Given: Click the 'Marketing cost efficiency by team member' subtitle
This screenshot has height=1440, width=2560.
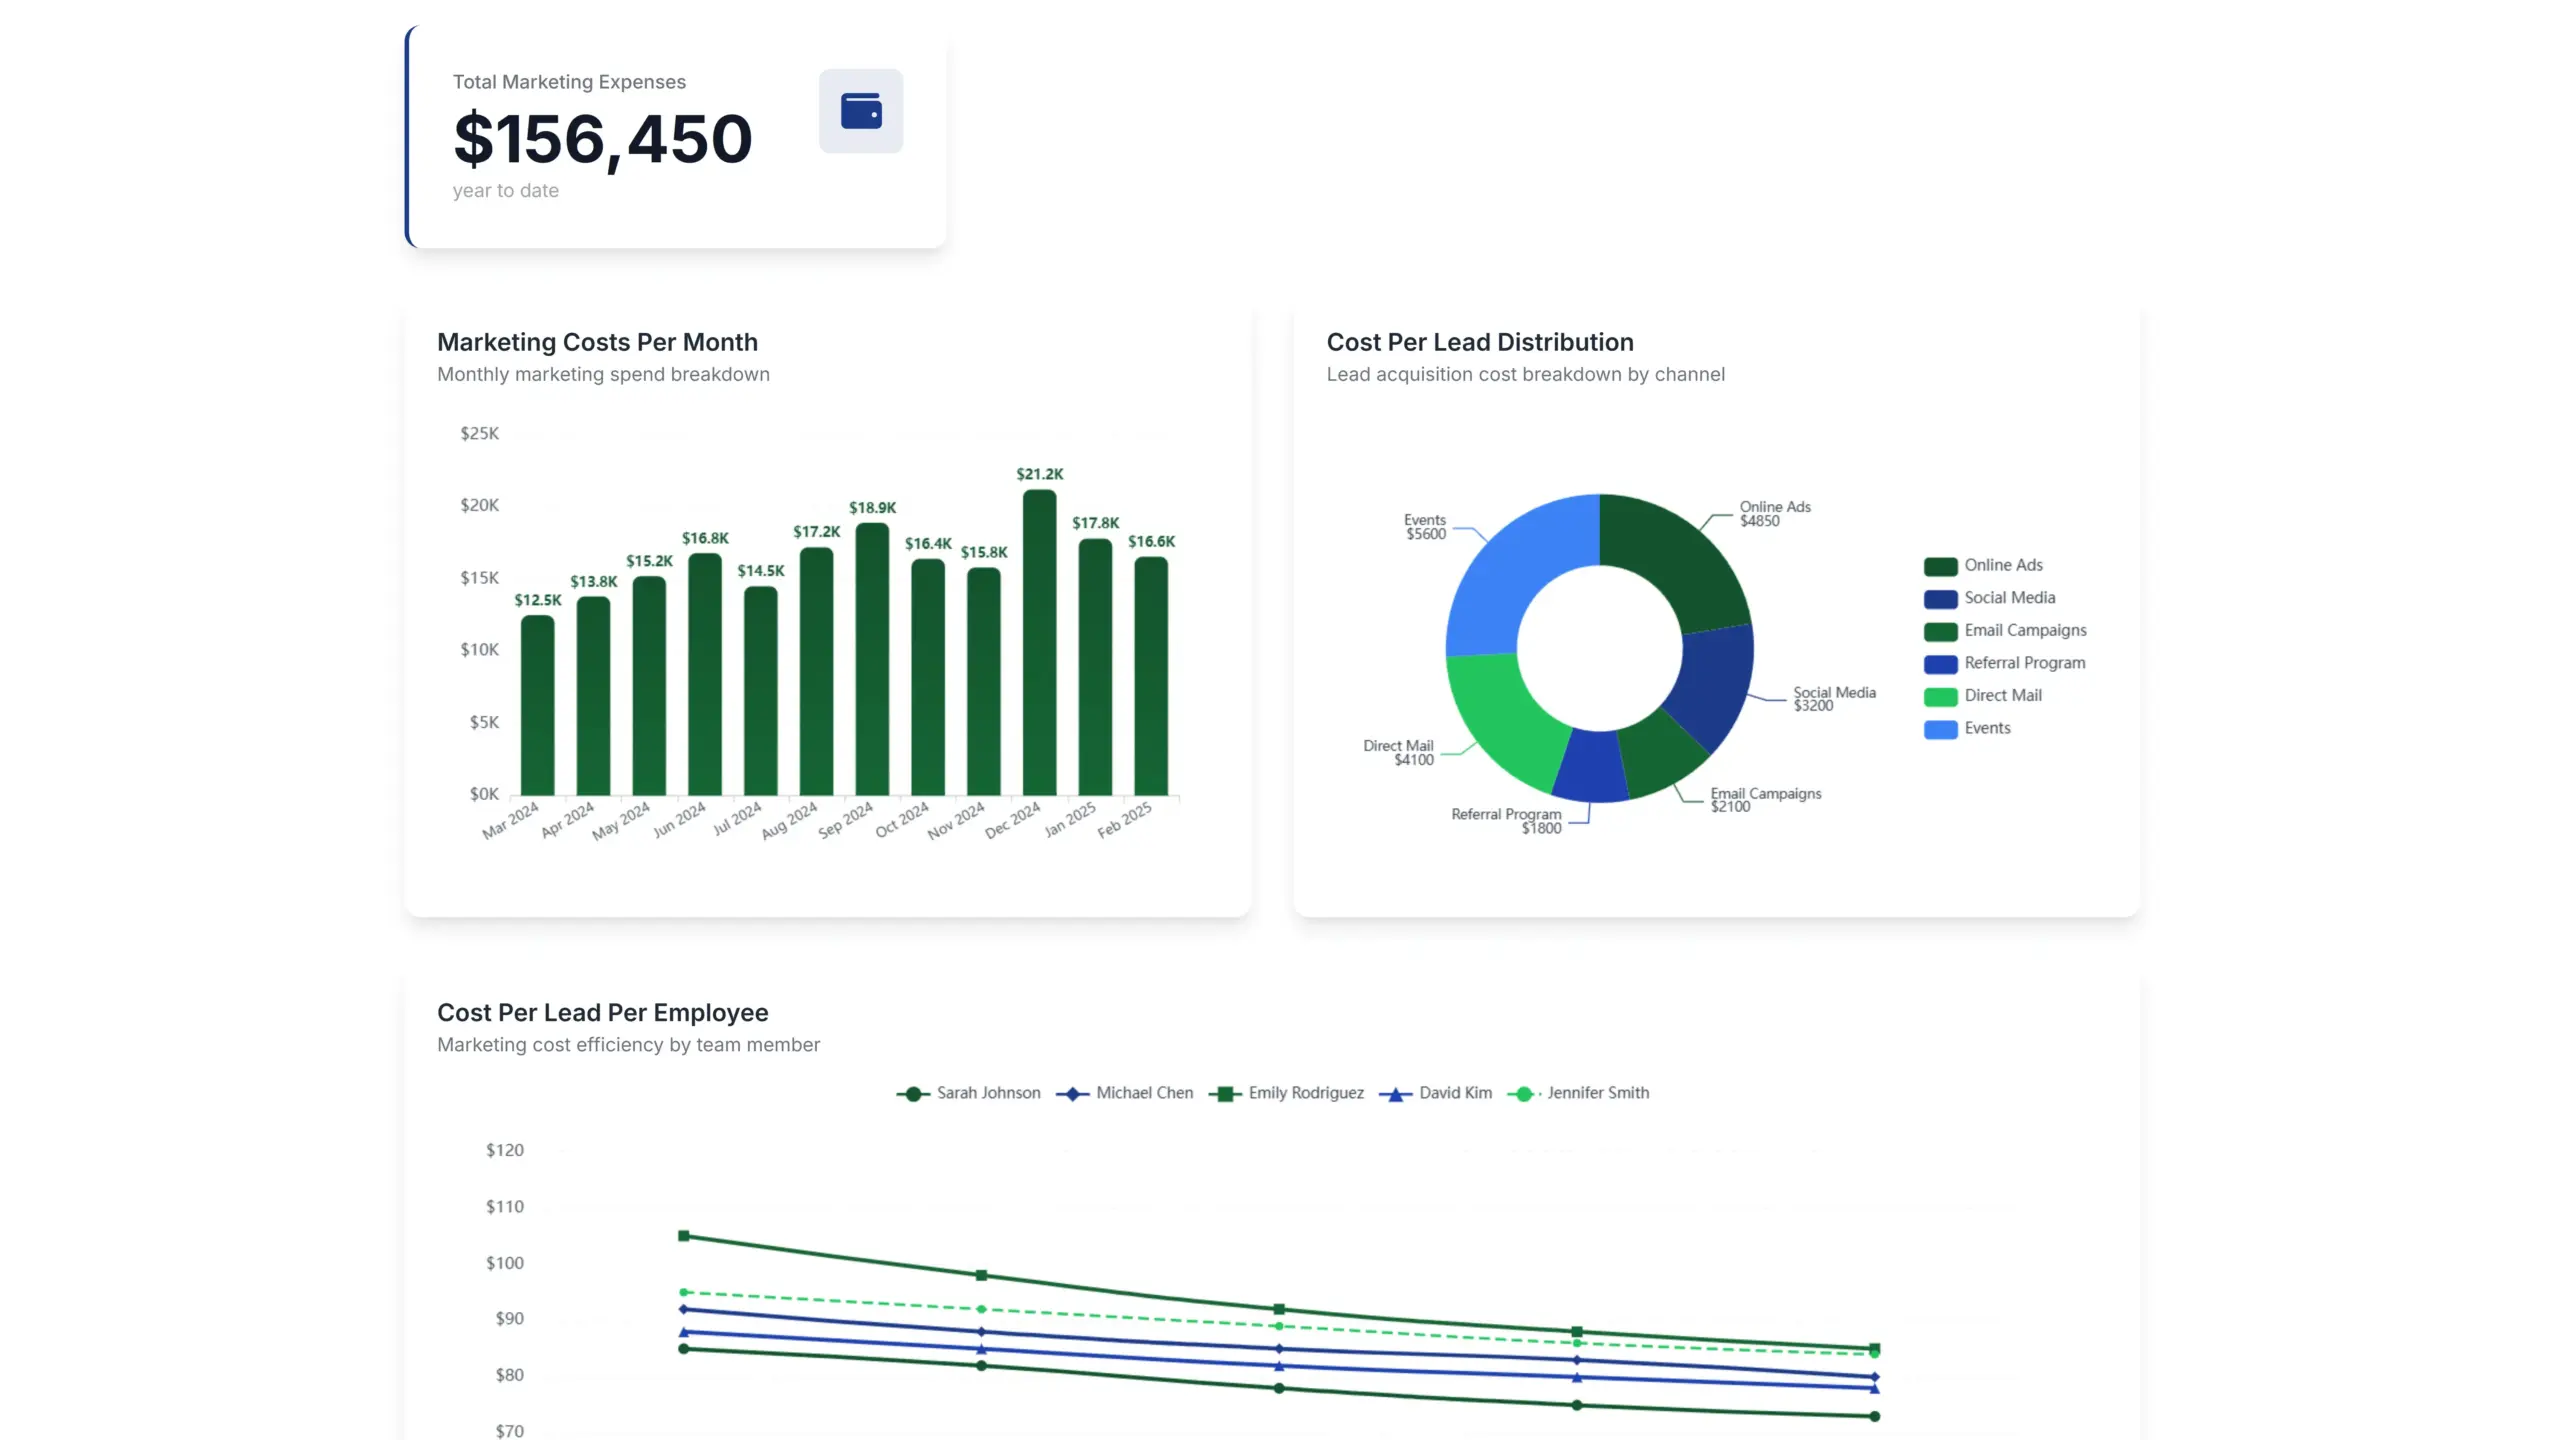Looking at the screenshot, I should (x=628, y=1045).
